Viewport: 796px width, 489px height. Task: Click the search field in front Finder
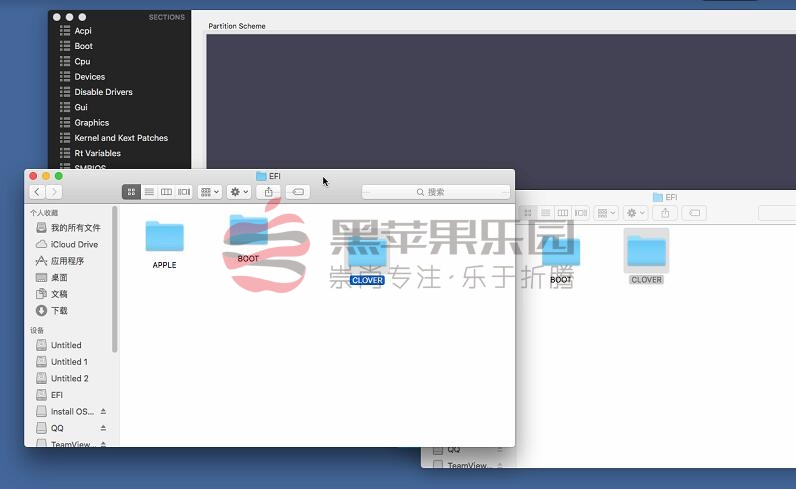[436, 192]
